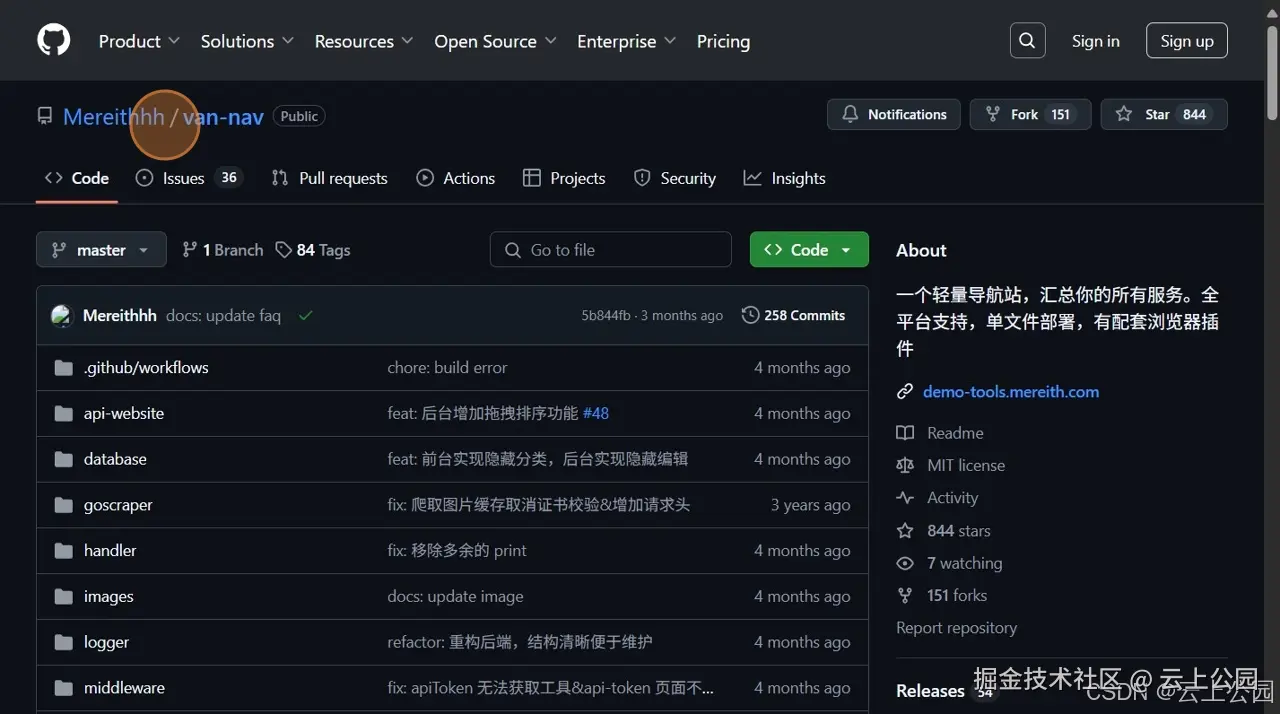Switch to the Security tab
1280x714 pixels.
675,178
